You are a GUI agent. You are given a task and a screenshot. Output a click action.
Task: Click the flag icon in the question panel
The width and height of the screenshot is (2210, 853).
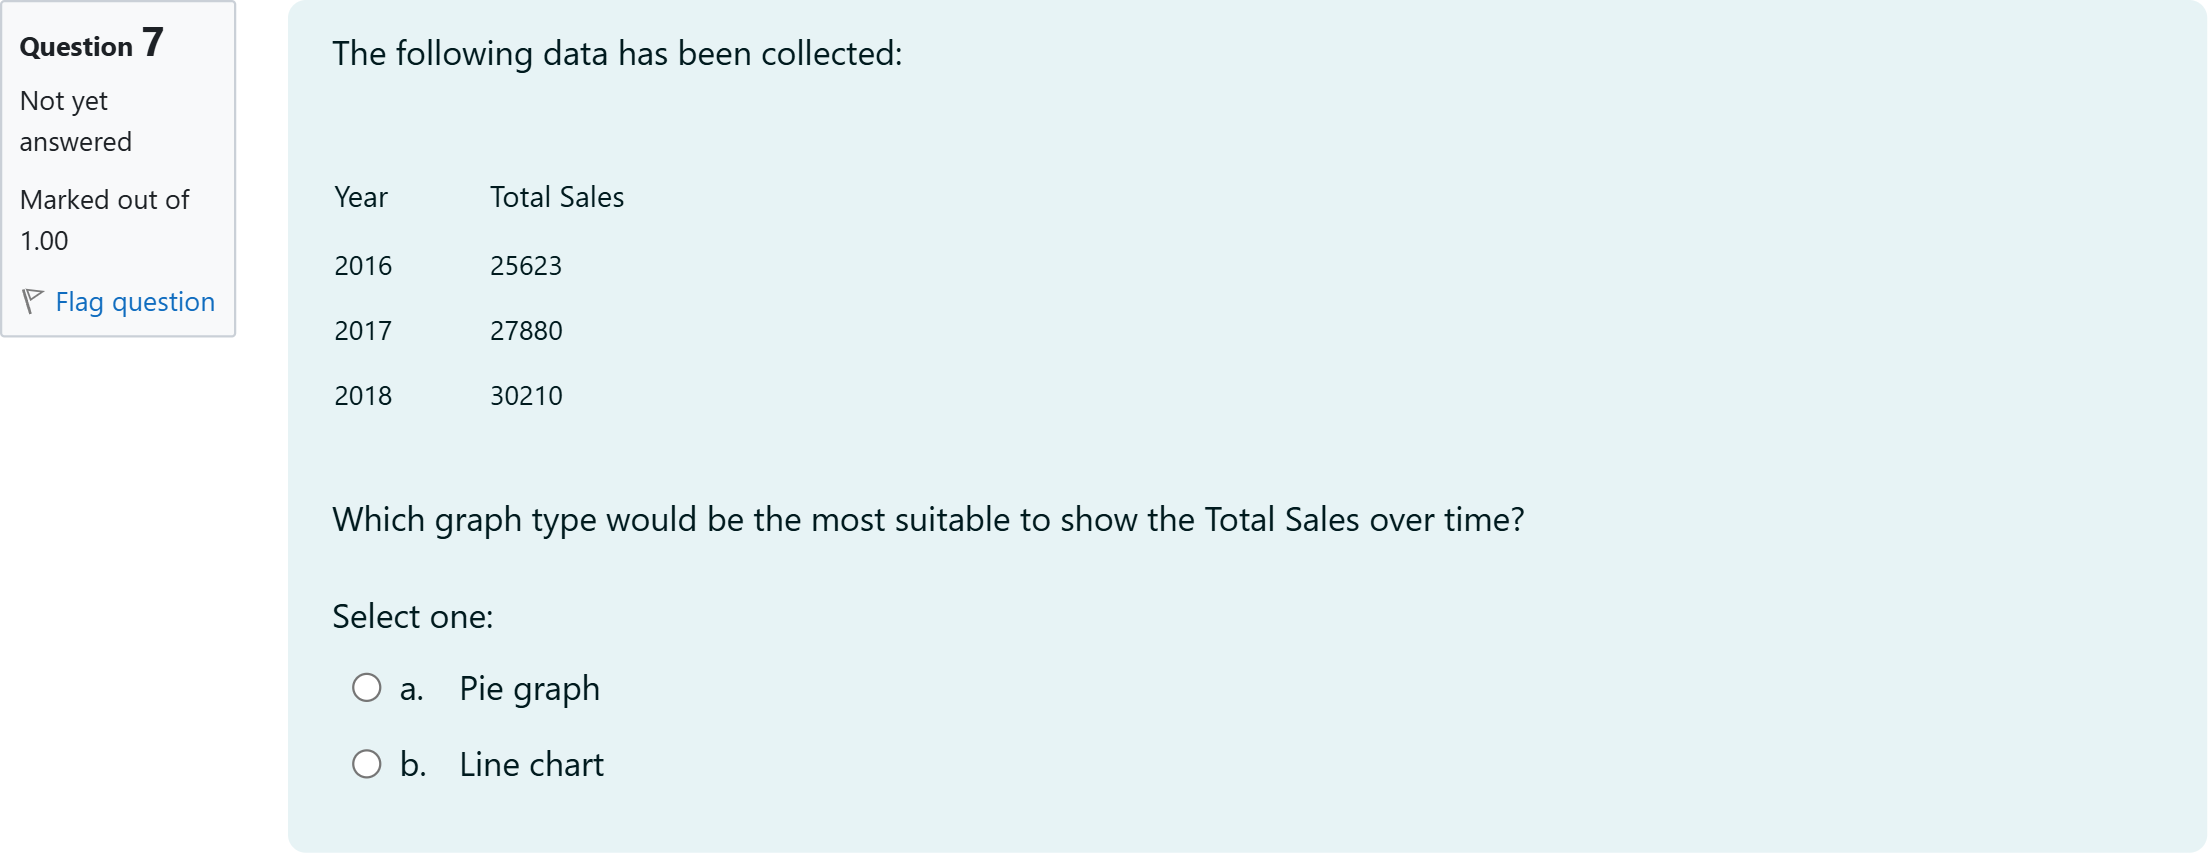click(x=32, y=301)
